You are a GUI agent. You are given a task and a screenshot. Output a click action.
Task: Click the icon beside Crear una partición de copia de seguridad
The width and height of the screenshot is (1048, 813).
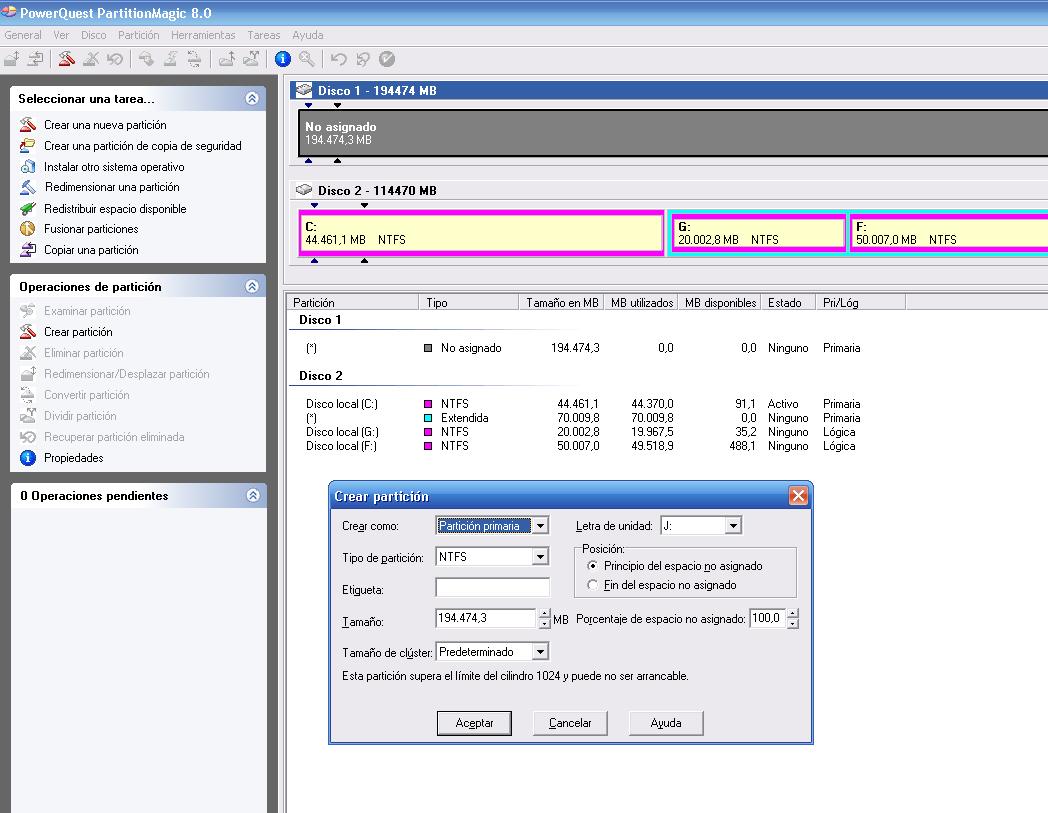[x=27, y=145]
